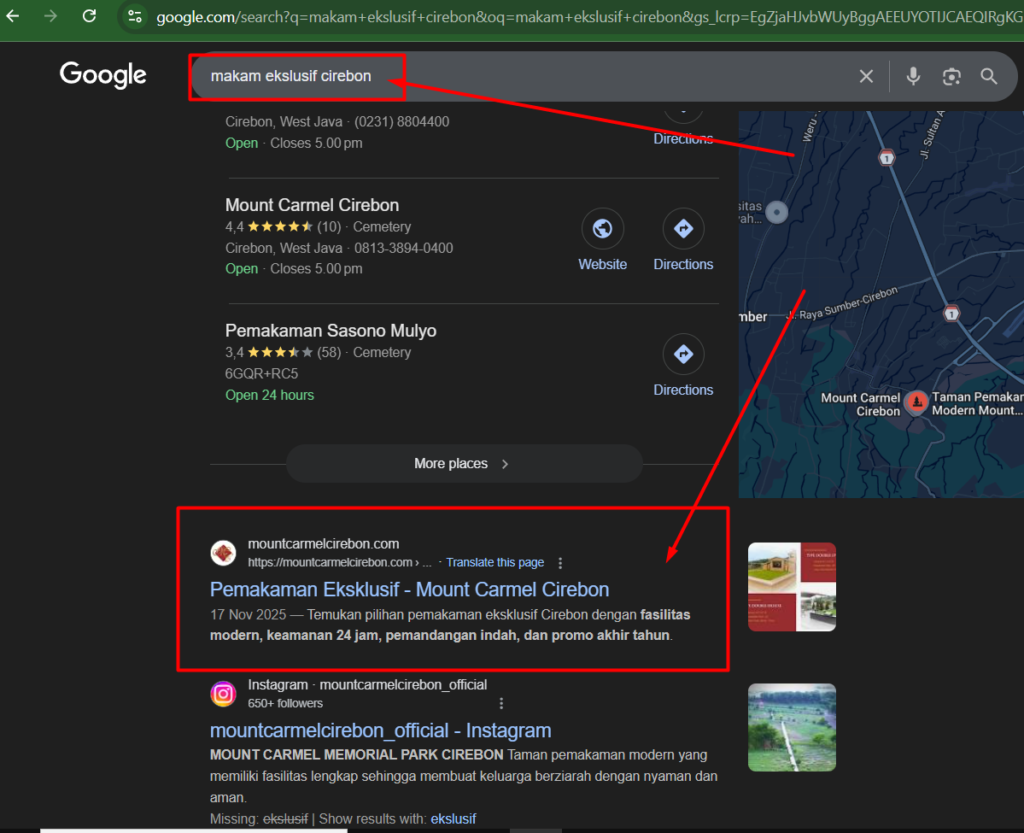Click the 'ekslusif' show results with link
The height and width of the screenshot is (833, 1024).
(453, 819)
